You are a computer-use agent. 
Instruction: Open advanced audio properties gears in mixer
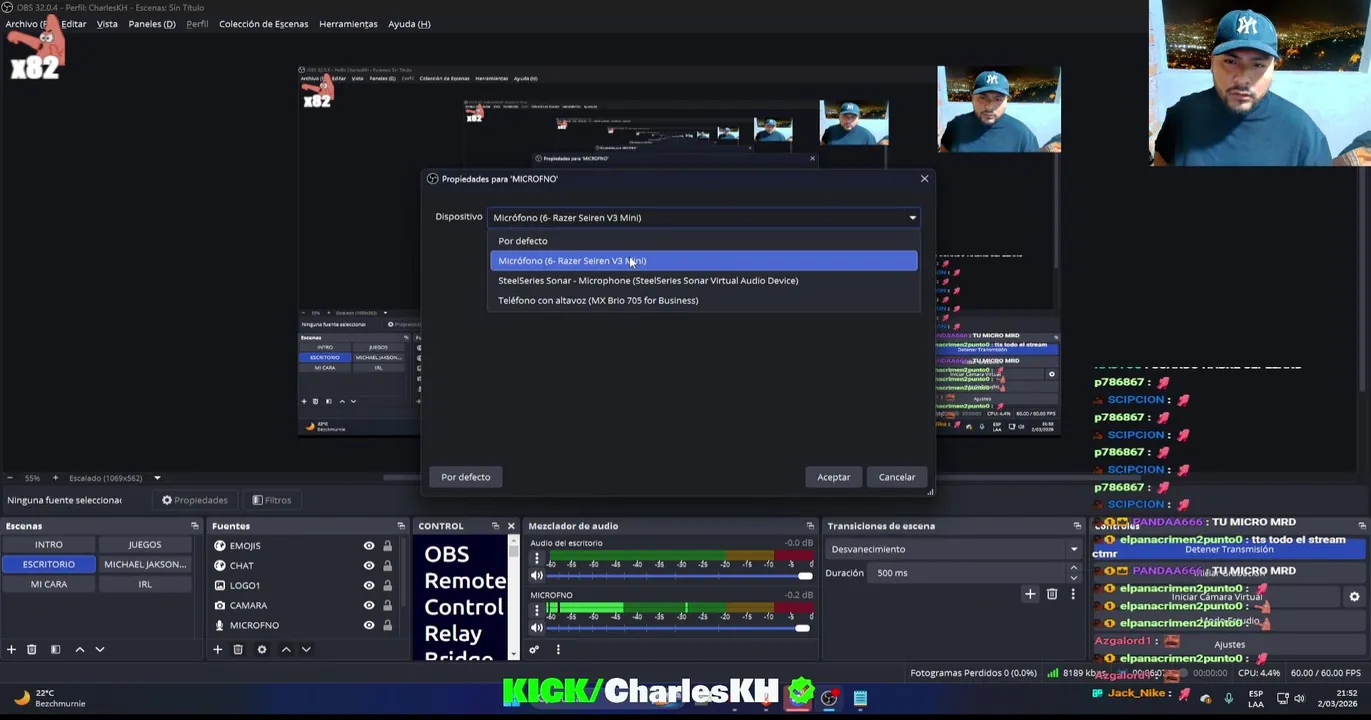(534, 649)
